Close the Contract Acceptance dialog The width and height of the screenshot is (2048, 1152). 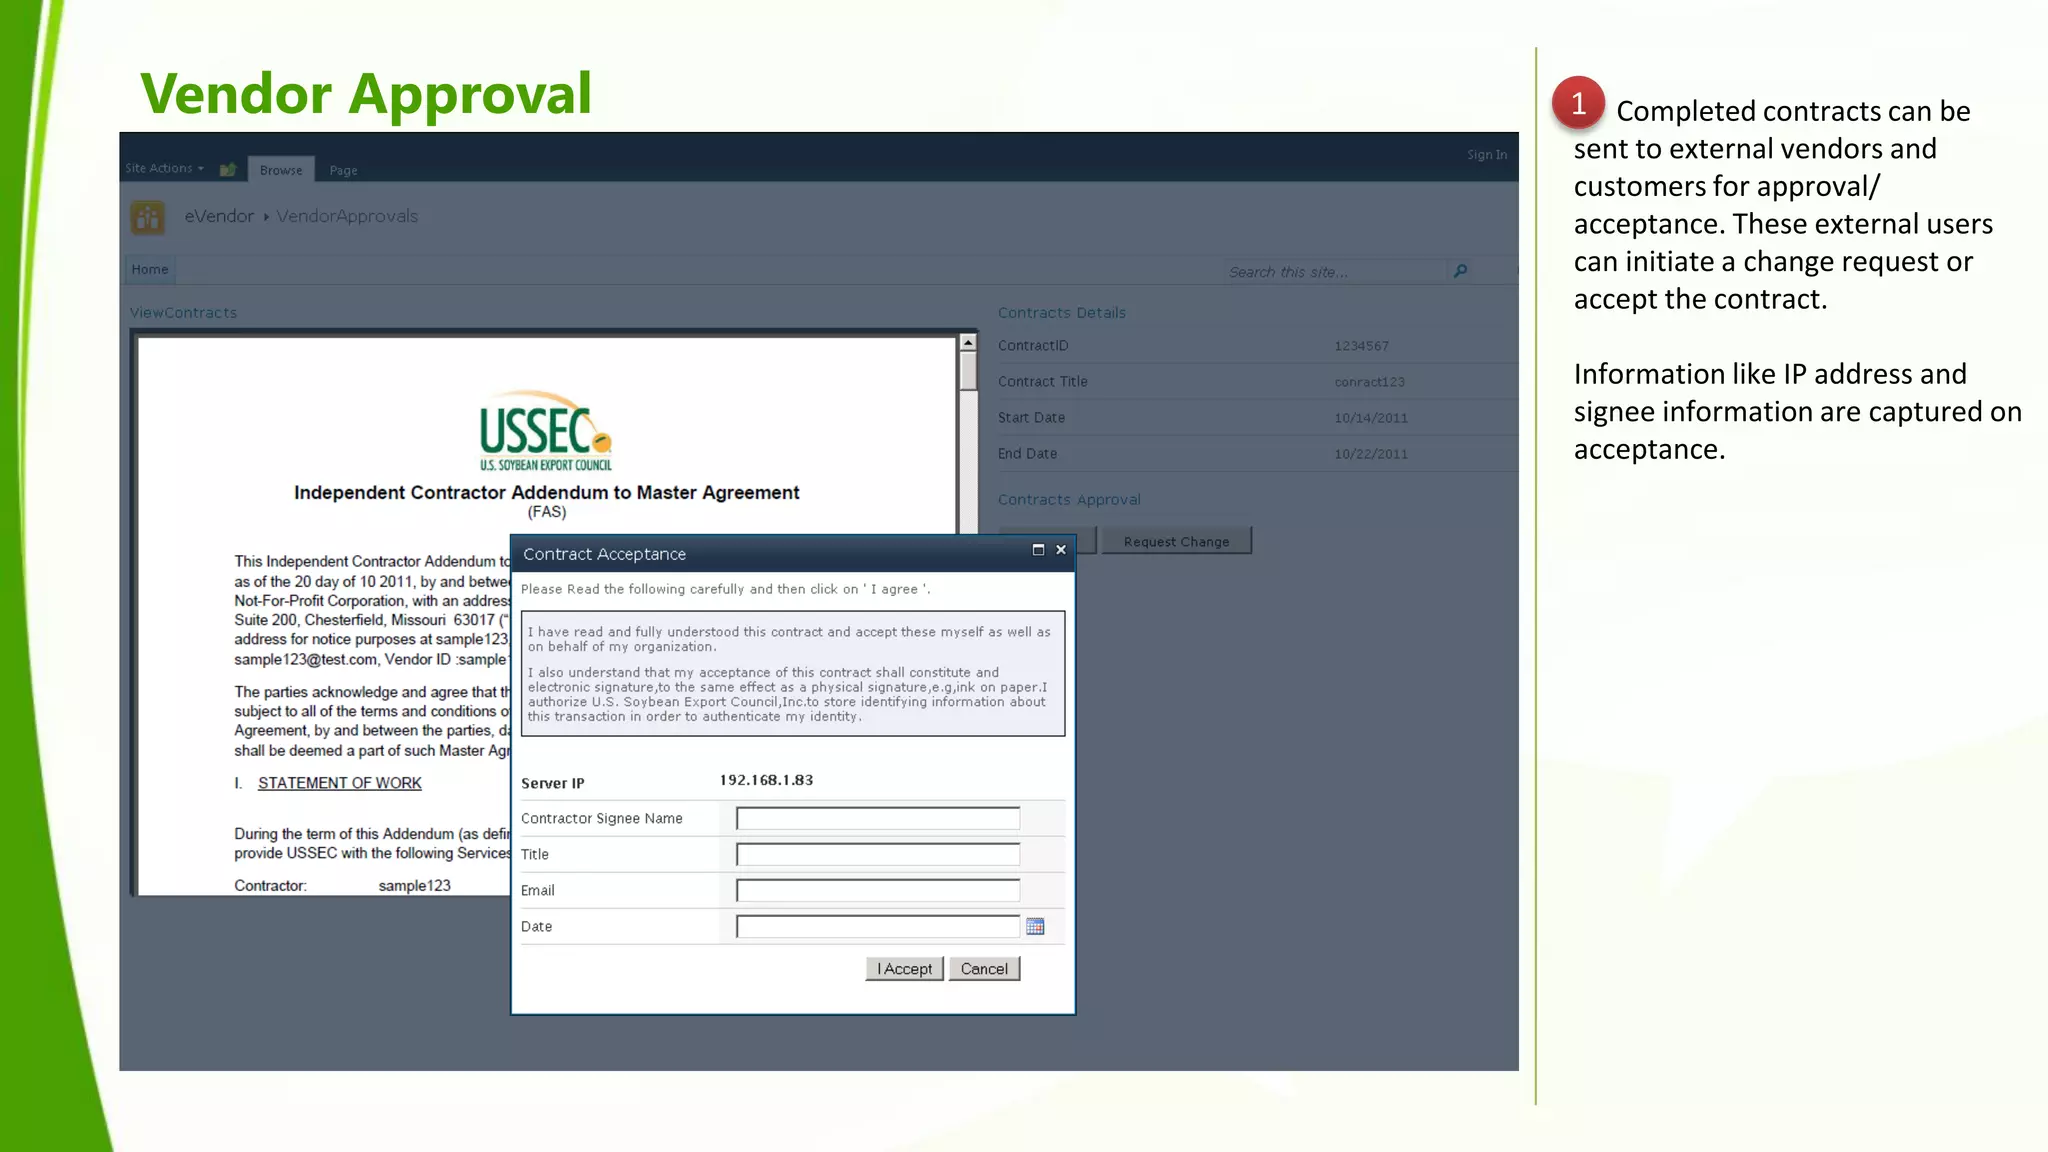[1061, 550]
